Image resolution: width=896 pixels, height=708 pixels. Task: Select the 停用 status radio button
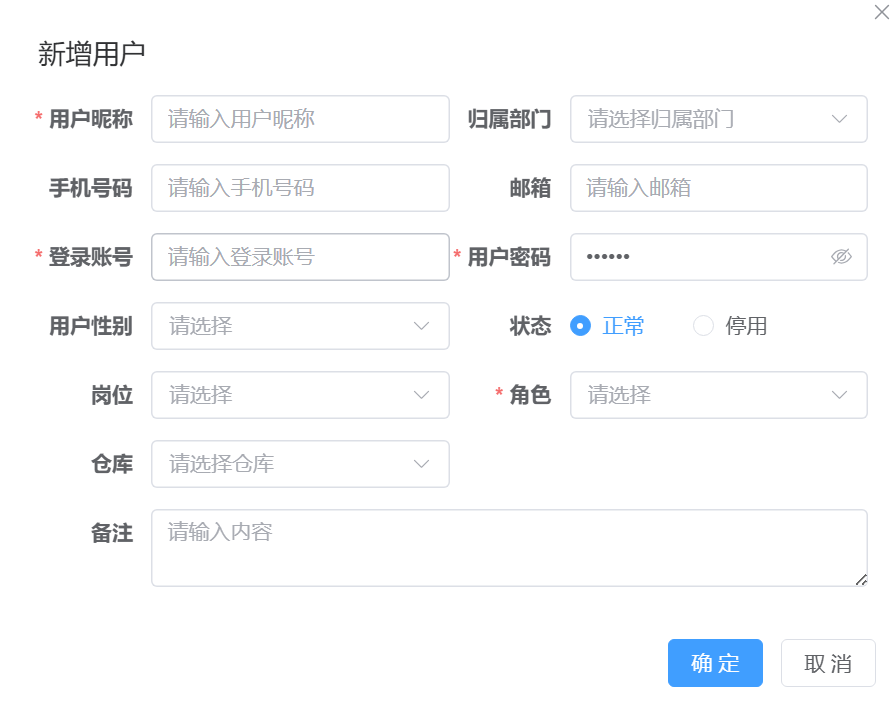point(703,326)
